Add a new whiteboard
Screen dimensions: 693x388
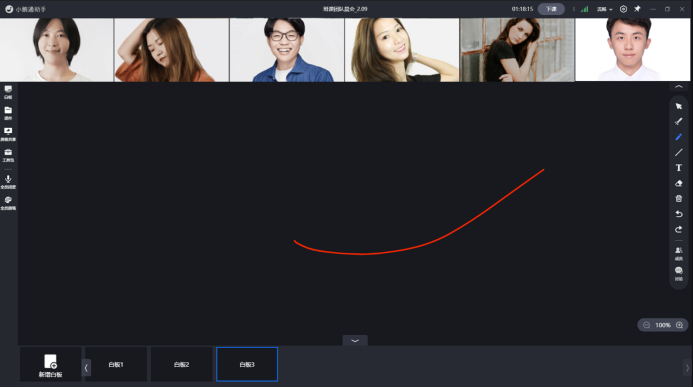(x=50, y=365)
